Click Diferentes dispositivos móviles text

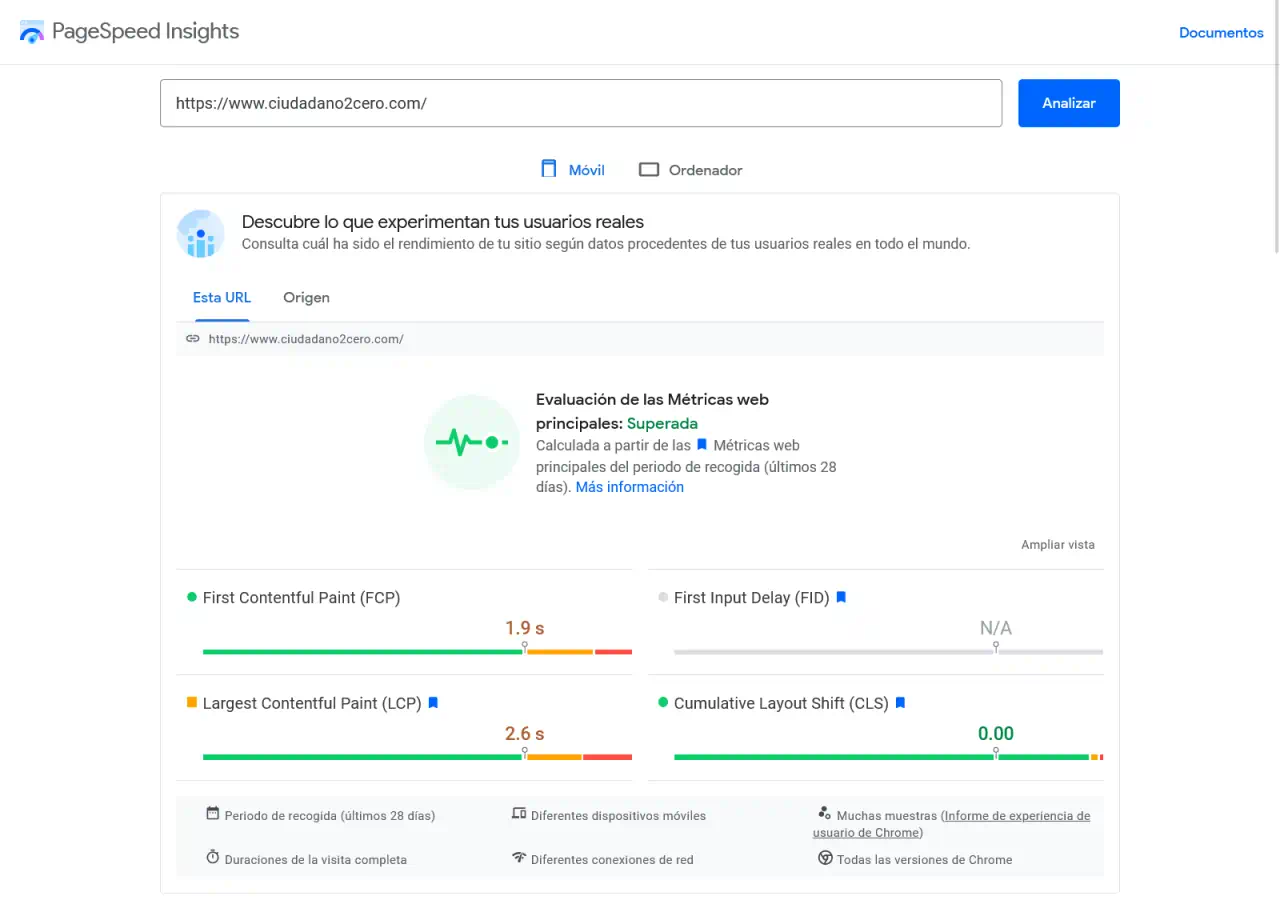tap(618, 816)
